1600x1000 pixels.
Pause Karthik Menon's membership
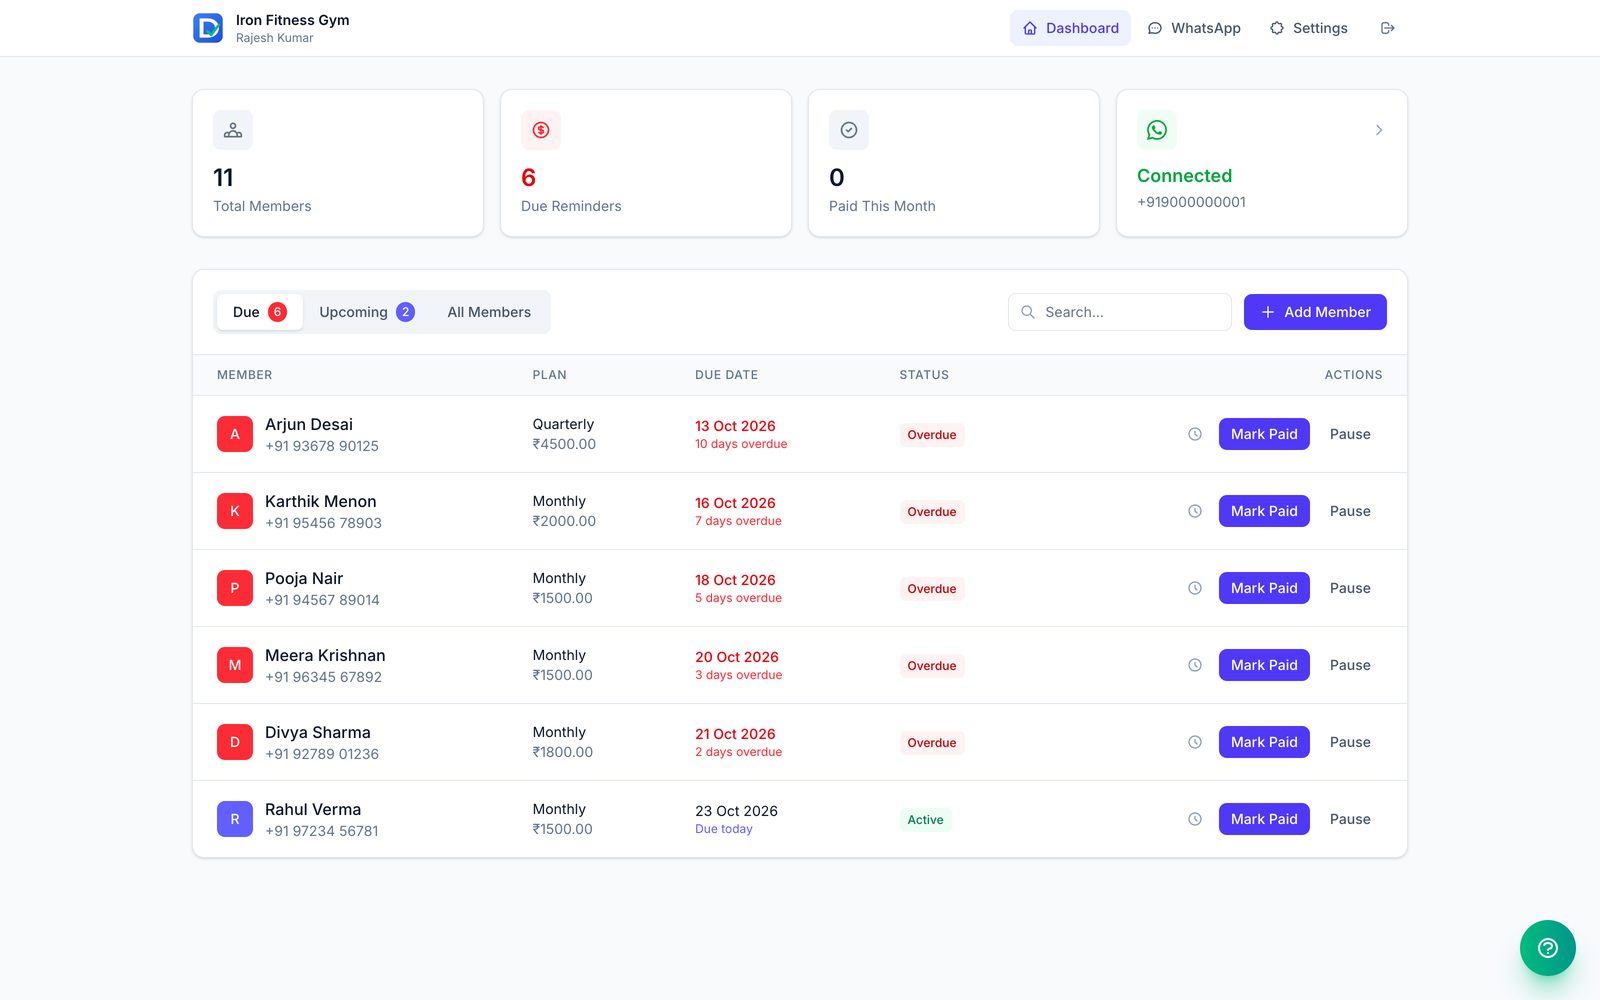tap(1350, 511)
